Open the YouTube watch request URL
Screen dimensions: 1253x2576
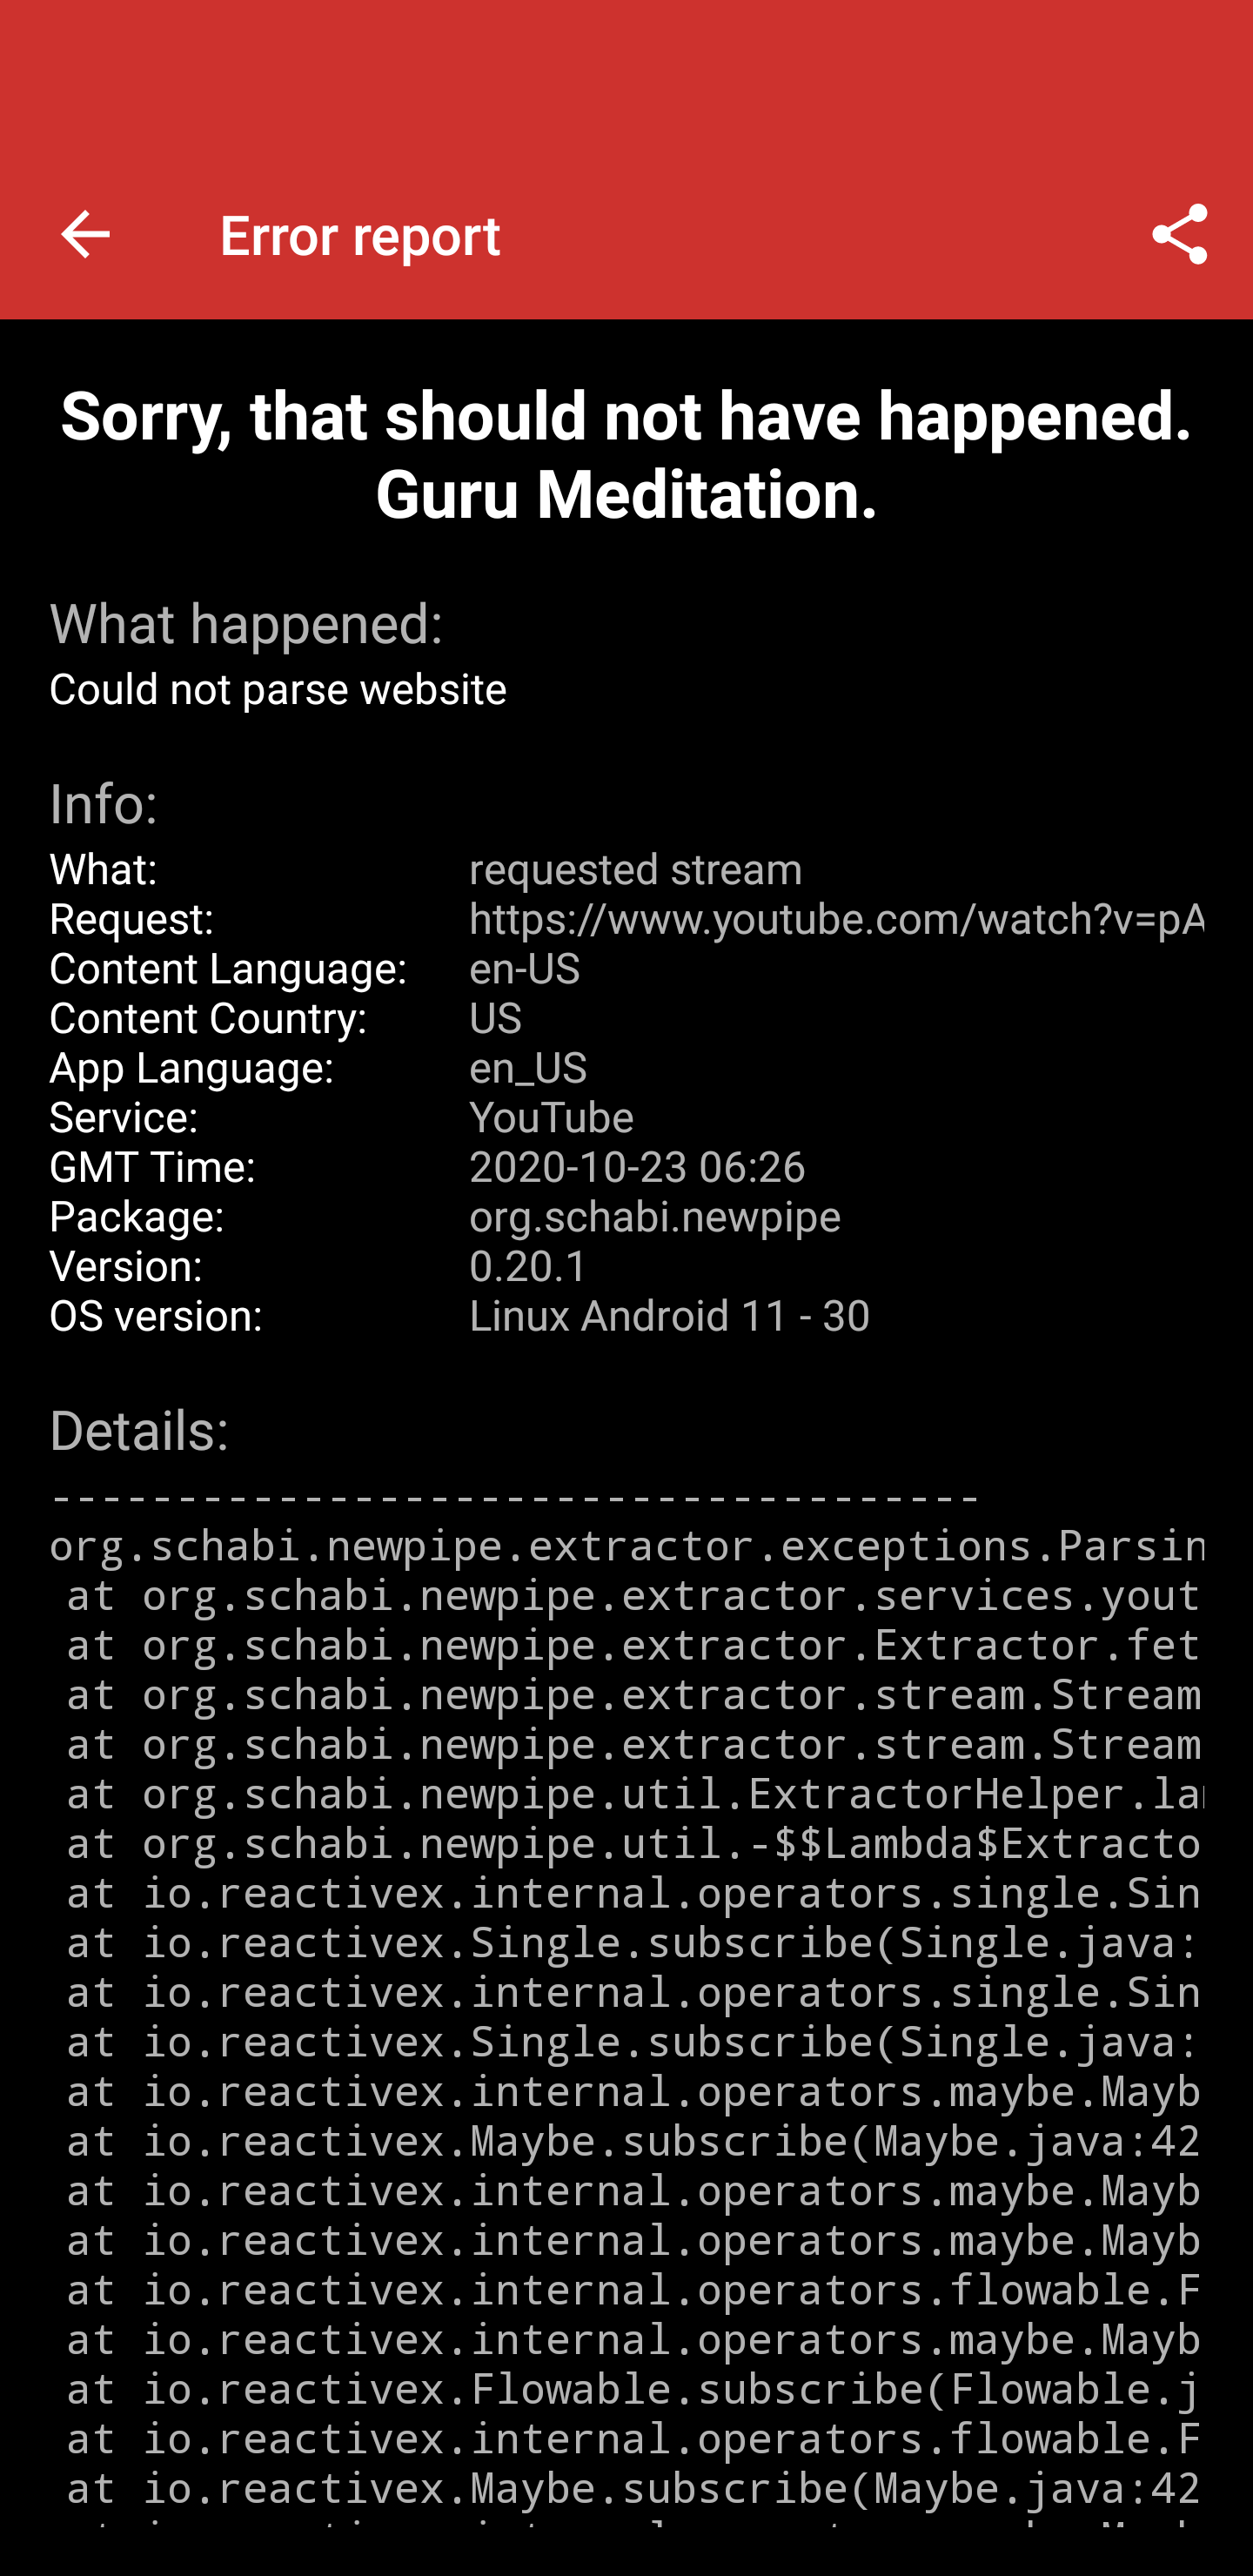[836, 918]
